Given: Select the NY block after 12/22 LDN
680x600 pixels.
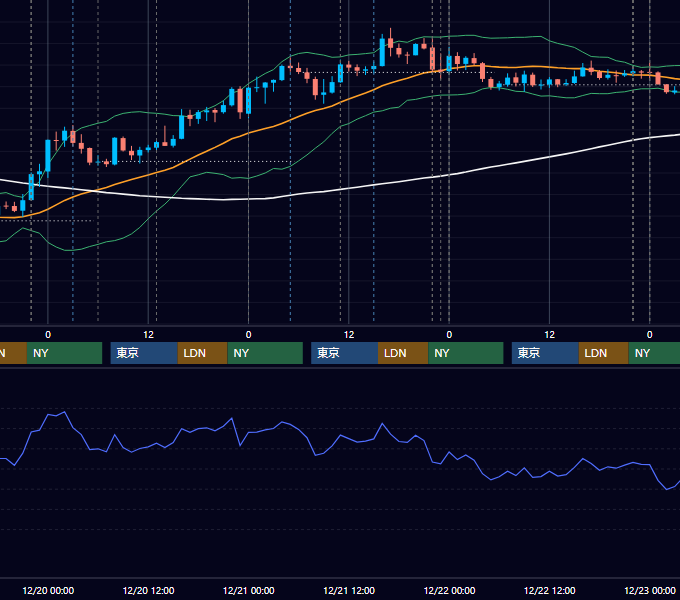Looking at the screenshot, I should click(x=654, y=353).
